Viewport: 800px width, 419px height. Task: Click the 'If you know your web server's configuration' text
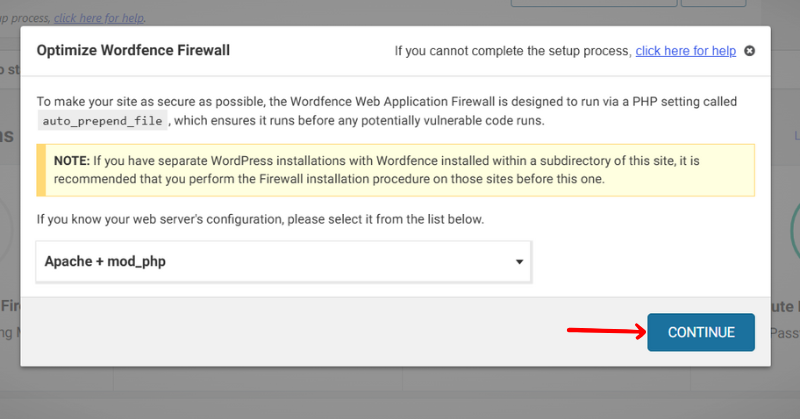[260, 219]
